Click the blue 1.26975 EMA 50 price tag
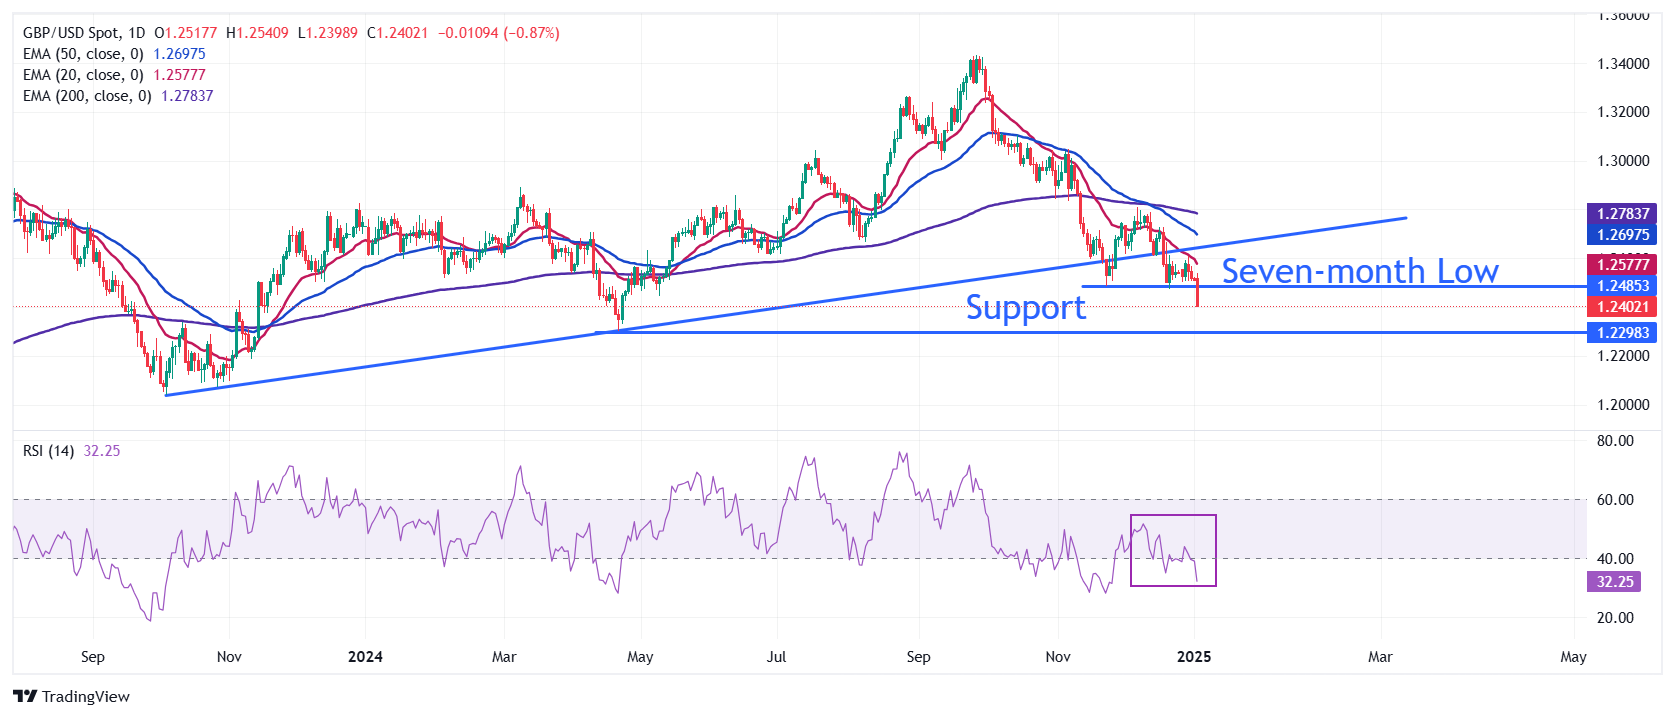 pyautogui.click(x=1621, y=234)
